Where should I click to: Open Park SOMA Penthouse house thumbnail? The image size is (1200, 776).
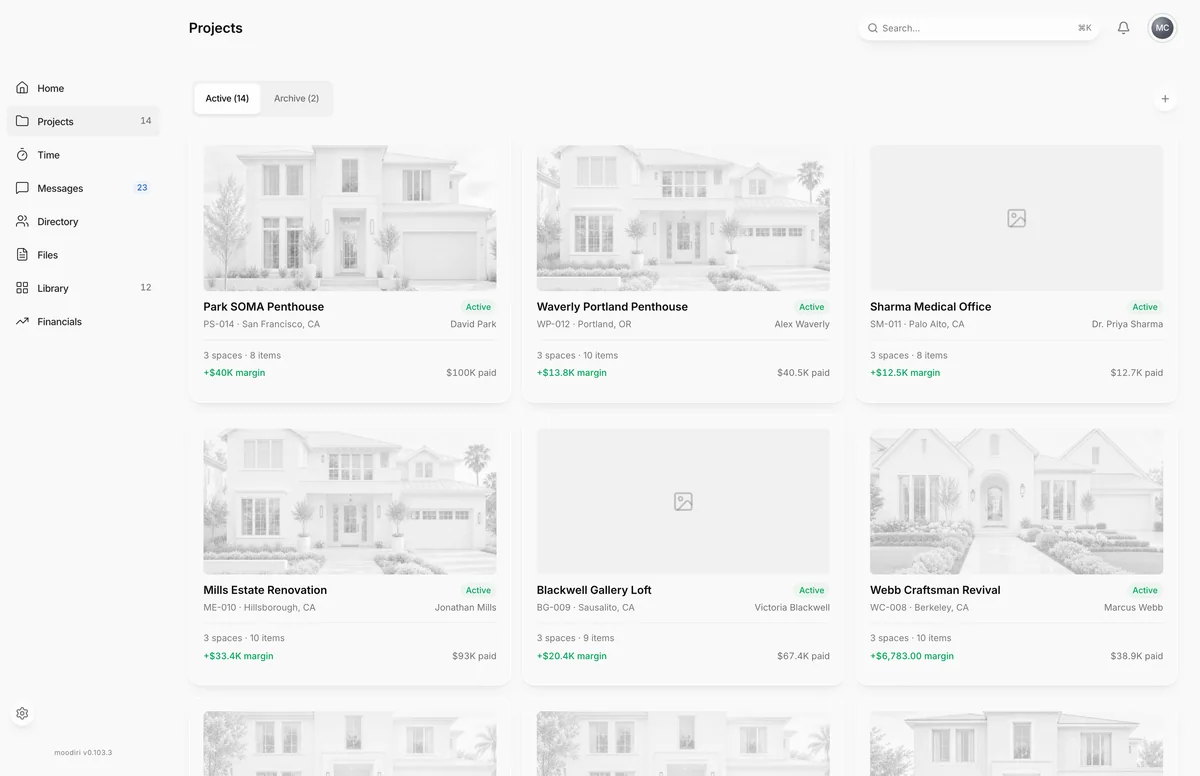pyautogui.click(x=350, y=218)
